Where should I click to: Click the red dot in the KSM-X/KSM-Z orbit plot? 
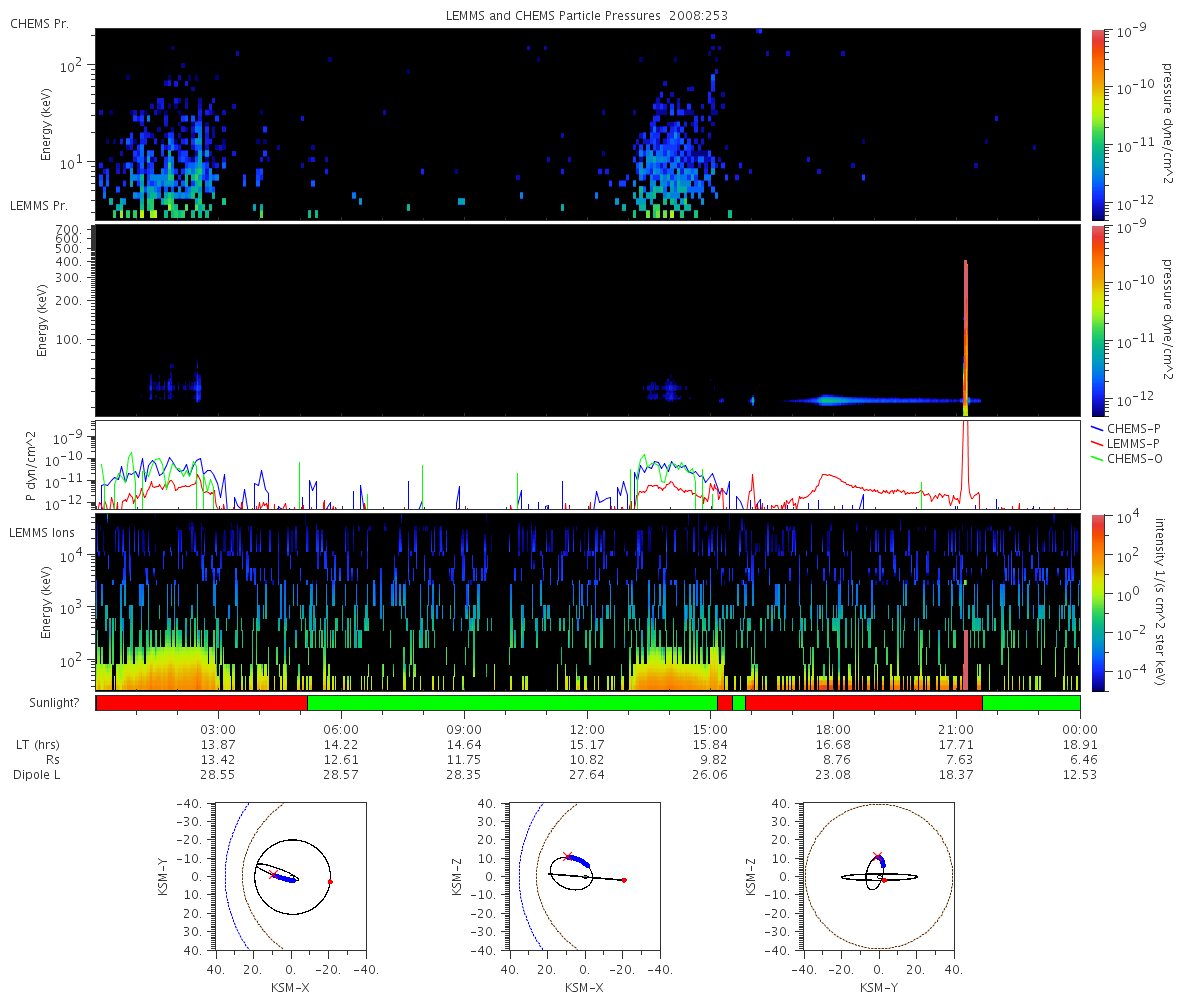[624, 880]
